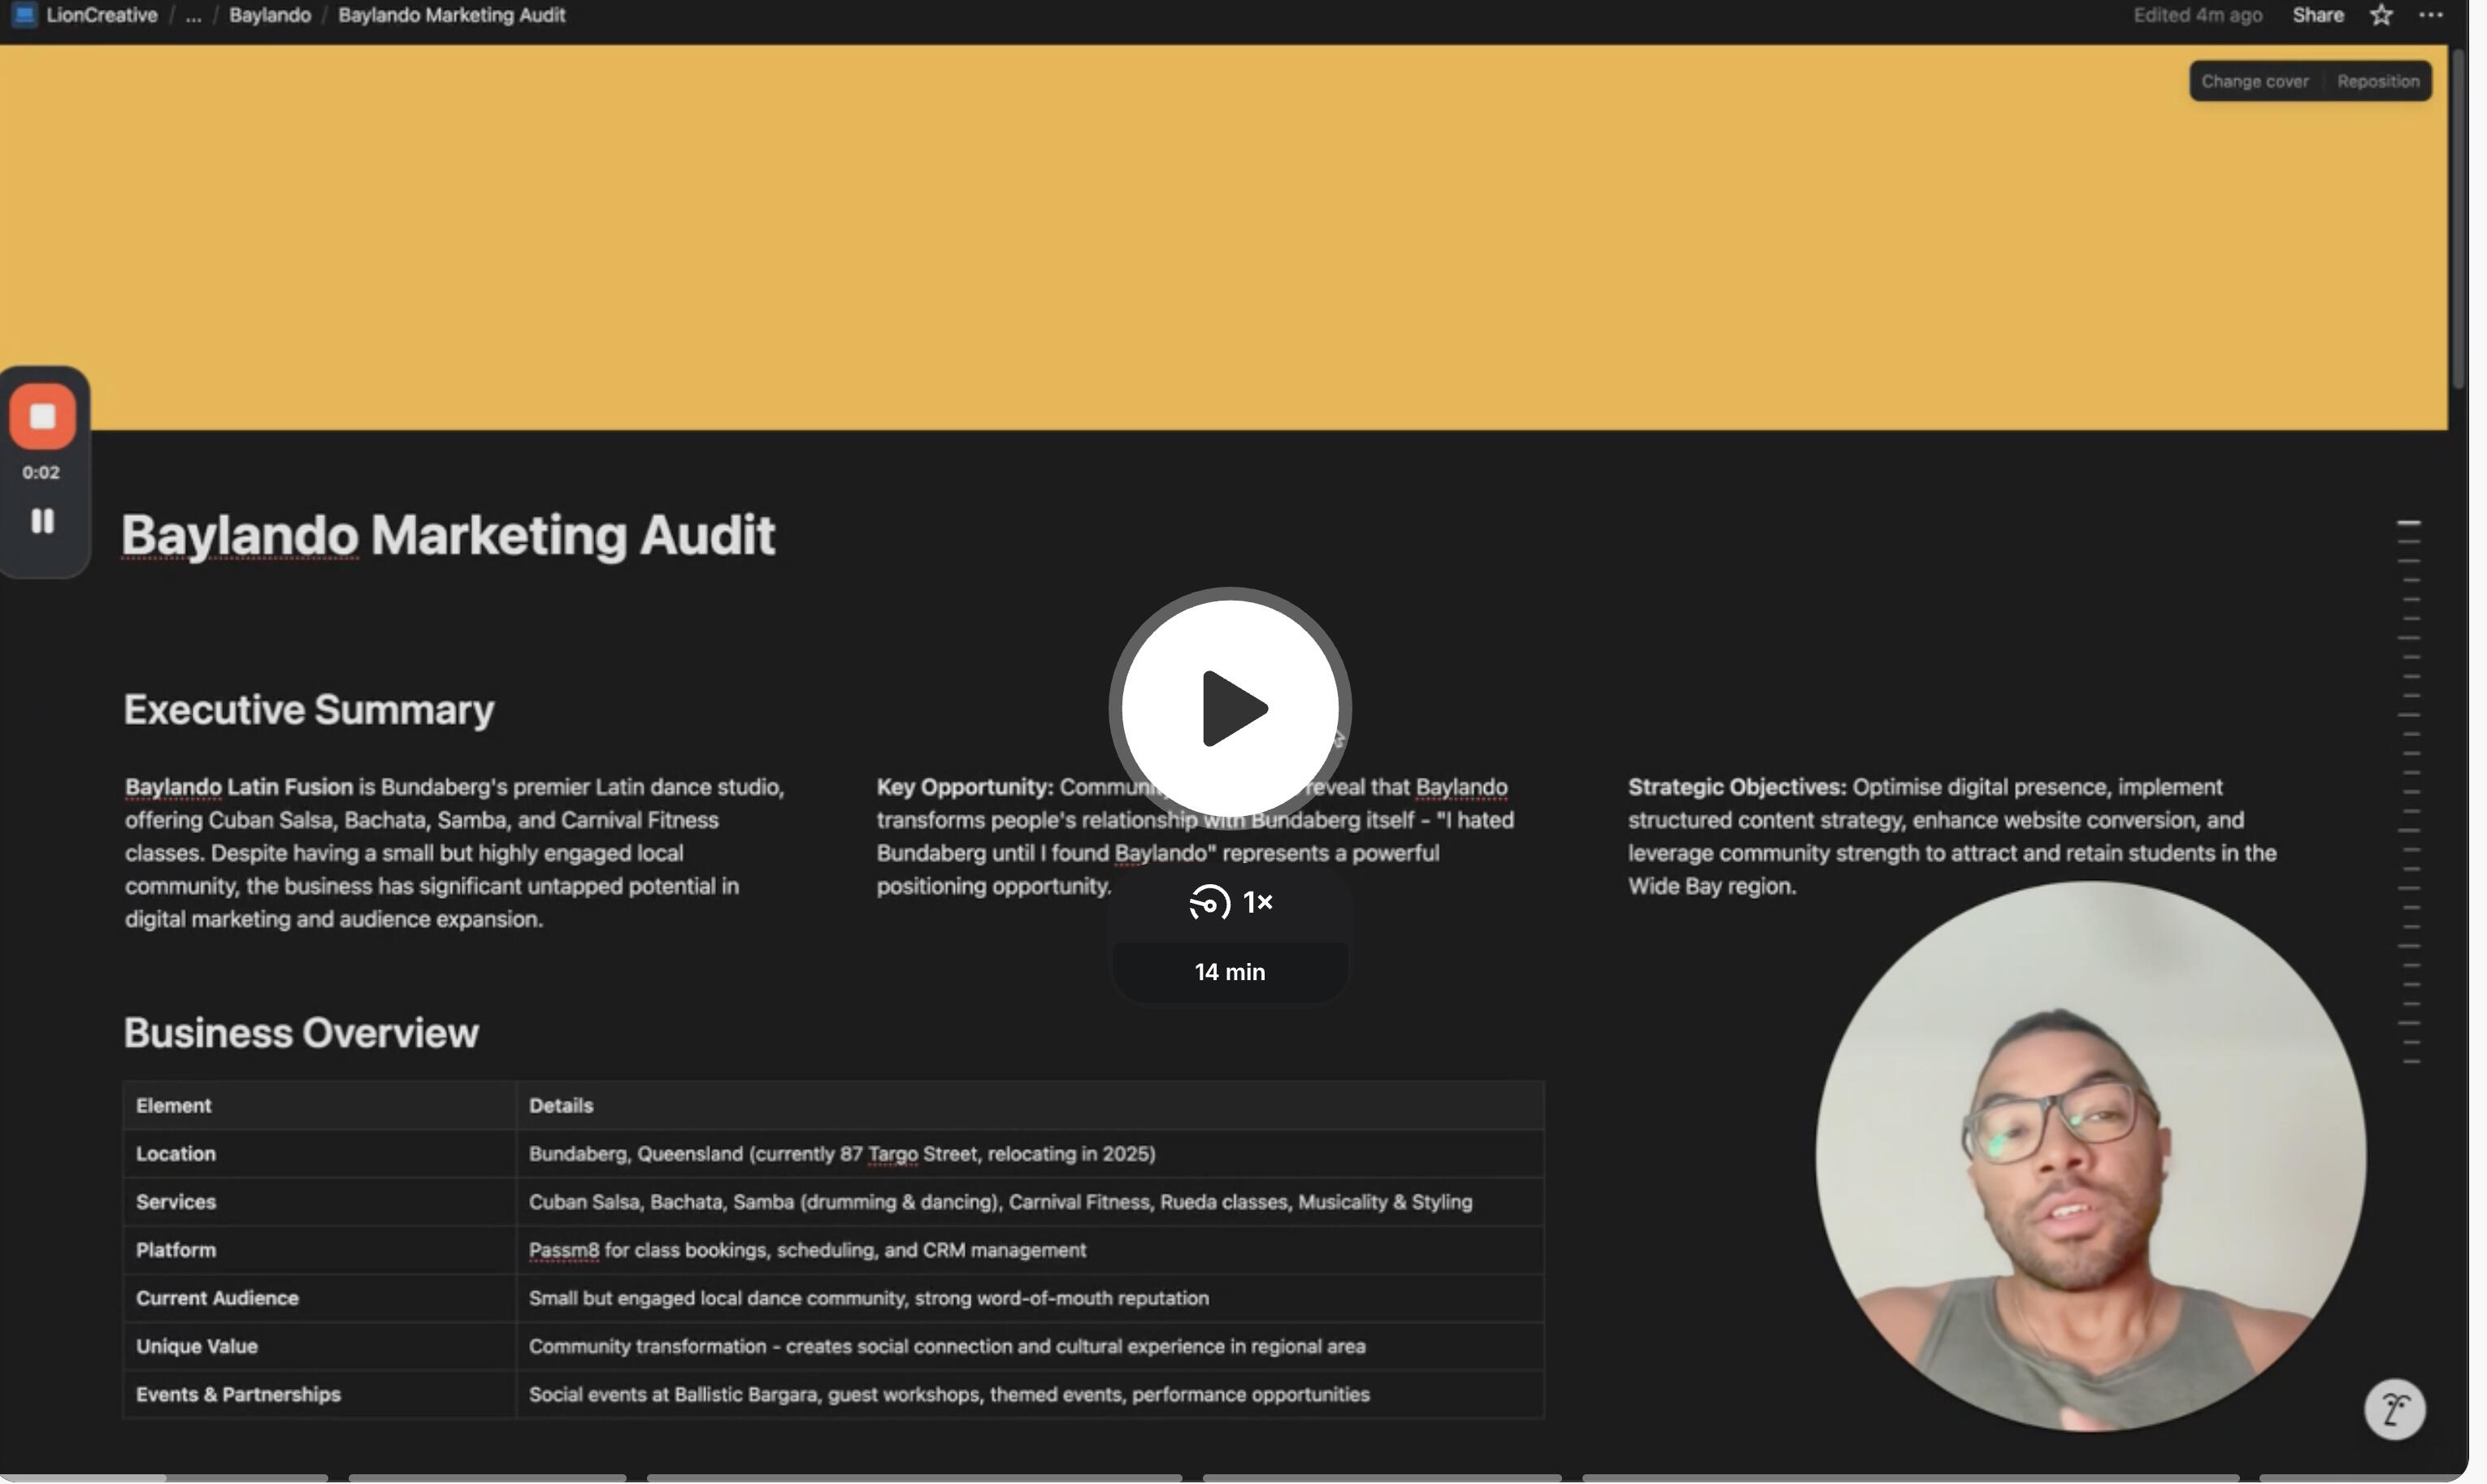
Task: Change playback speed at 1× control
Action: tap(1230, 903)
